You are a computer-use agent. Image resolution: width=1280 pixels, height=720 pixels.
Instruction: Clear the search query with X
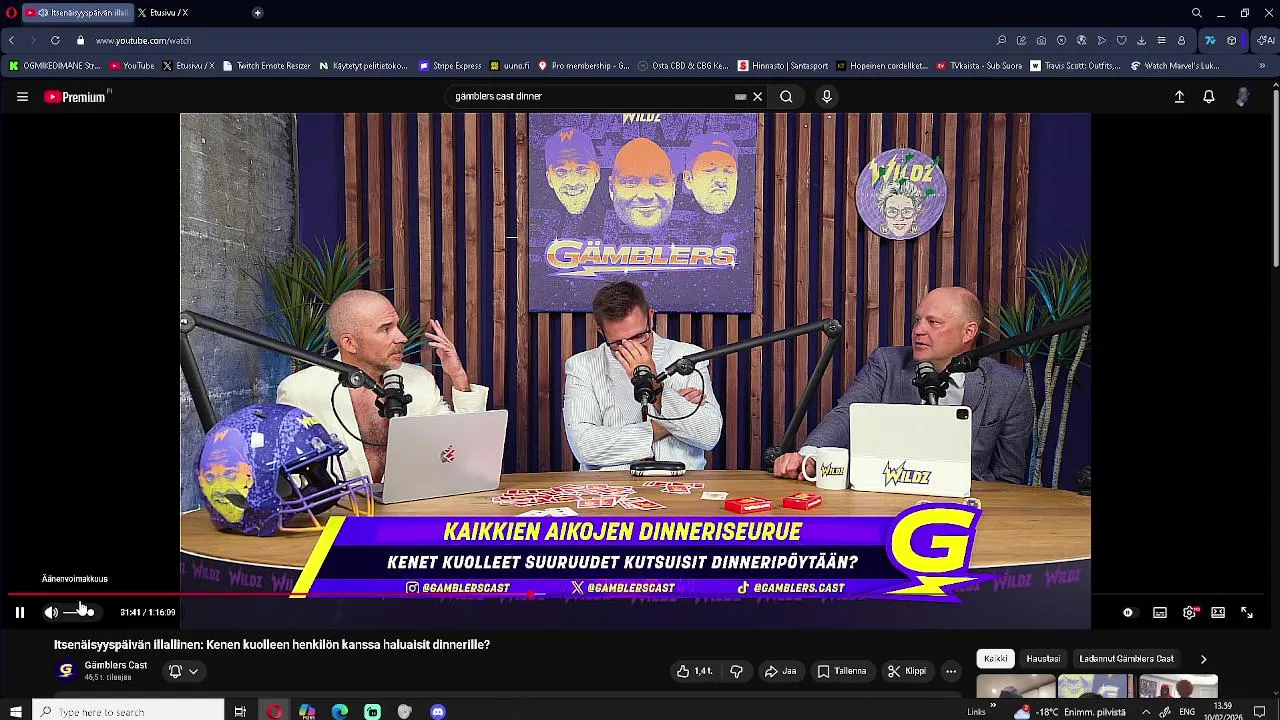point(758,97)
